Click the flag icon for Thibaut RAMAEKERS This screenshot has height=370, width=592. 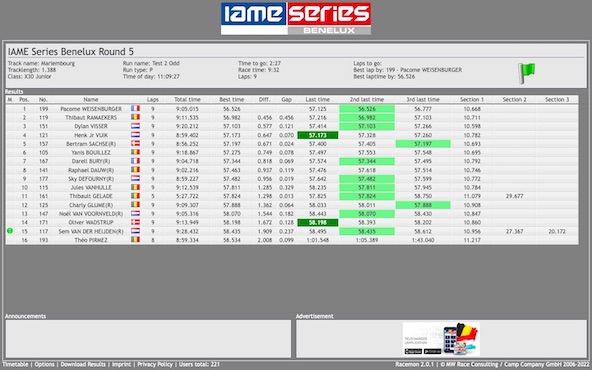pyautogui.click(x=135, y=117)
